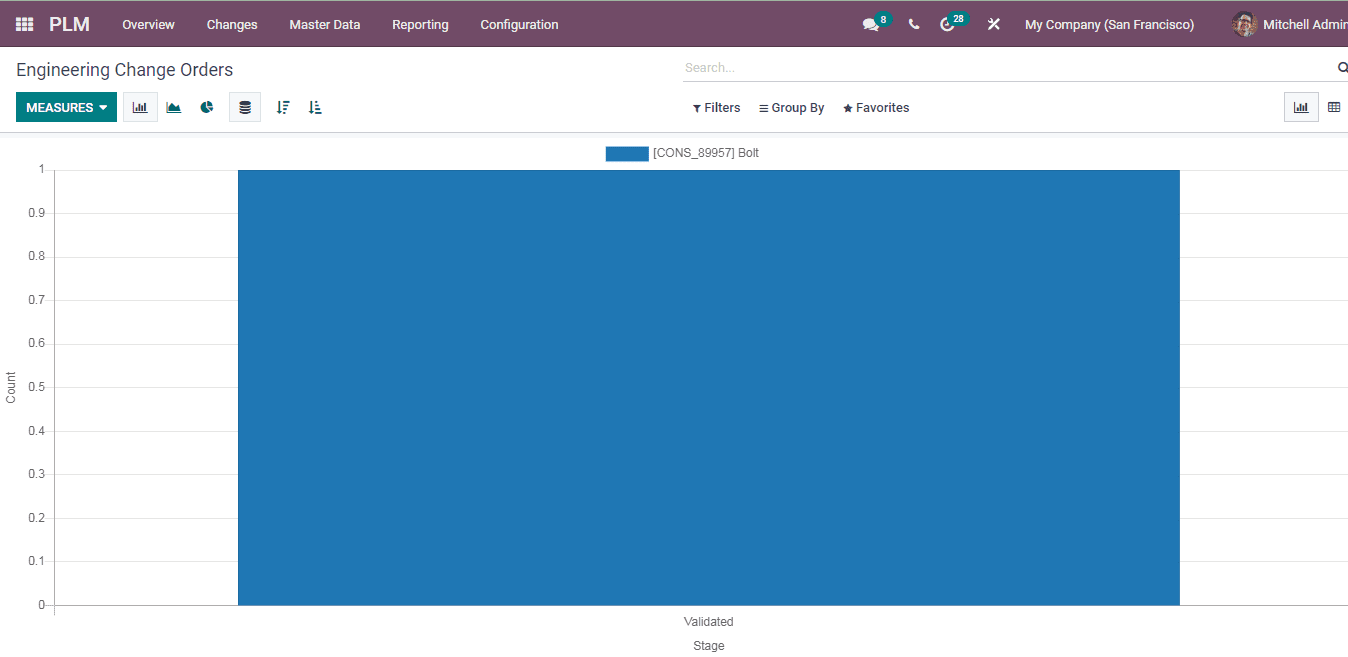Switch the chart to line chart mode
The width and height of the screenshot is (1348, 657).
(173, 107)
